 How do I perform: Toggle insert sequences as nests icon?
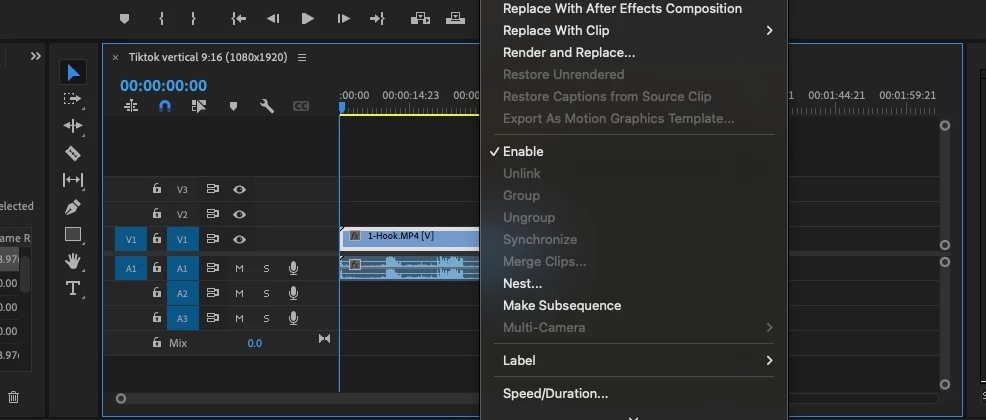coord(131,106)
